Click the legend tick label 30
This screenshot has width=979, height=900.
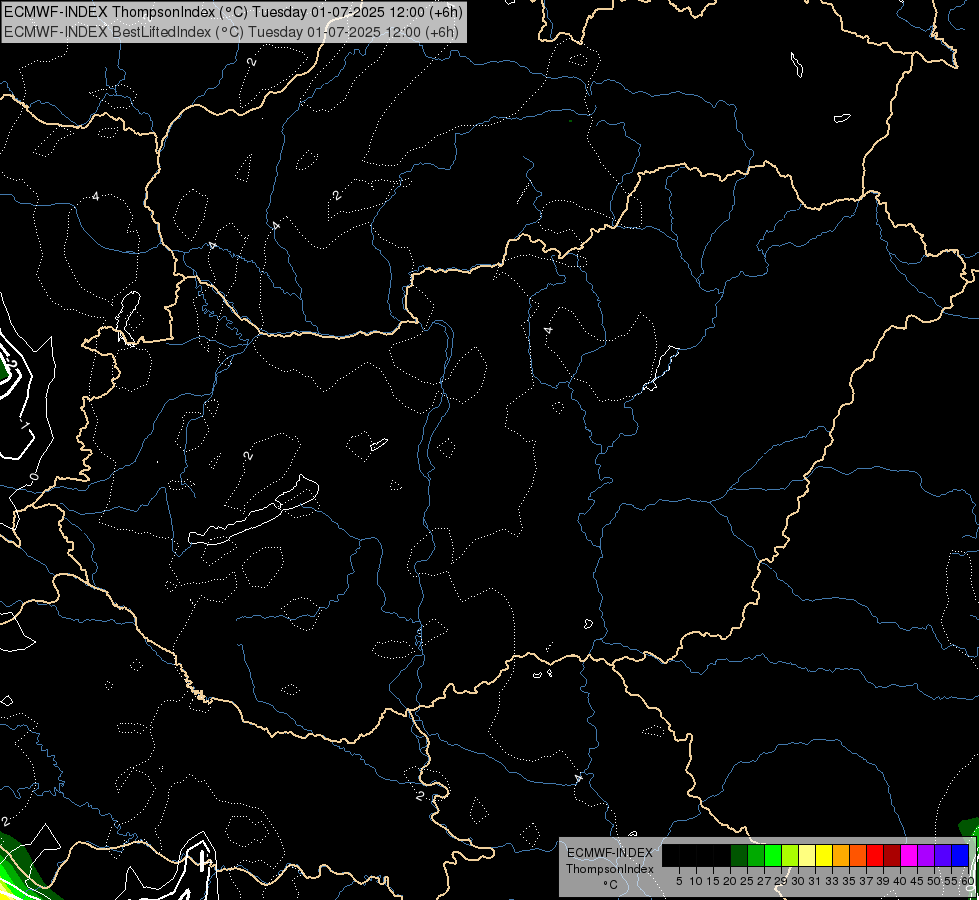pos(798,881)
